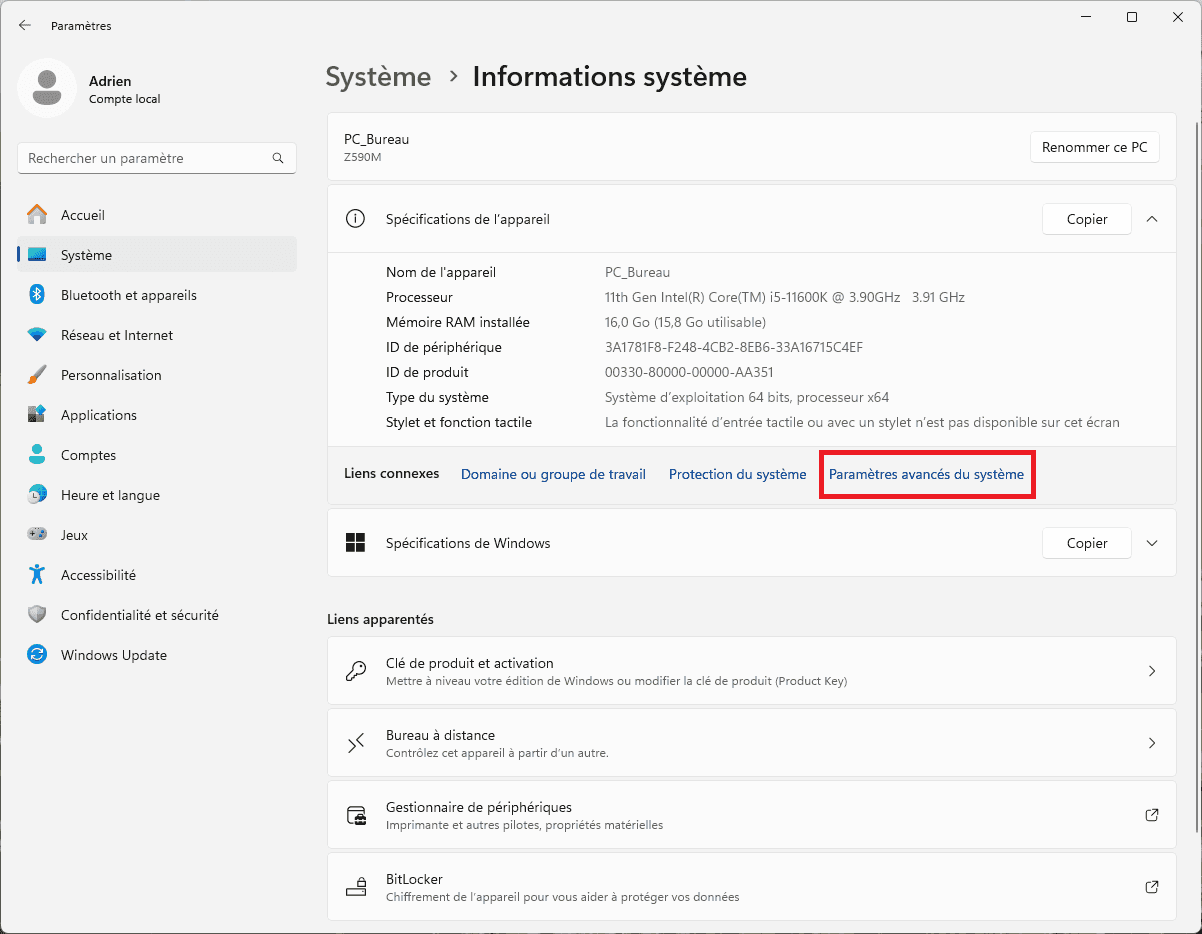Click the search magnifier icon
Screen dimensions: 1202x934
pos(278,158)
